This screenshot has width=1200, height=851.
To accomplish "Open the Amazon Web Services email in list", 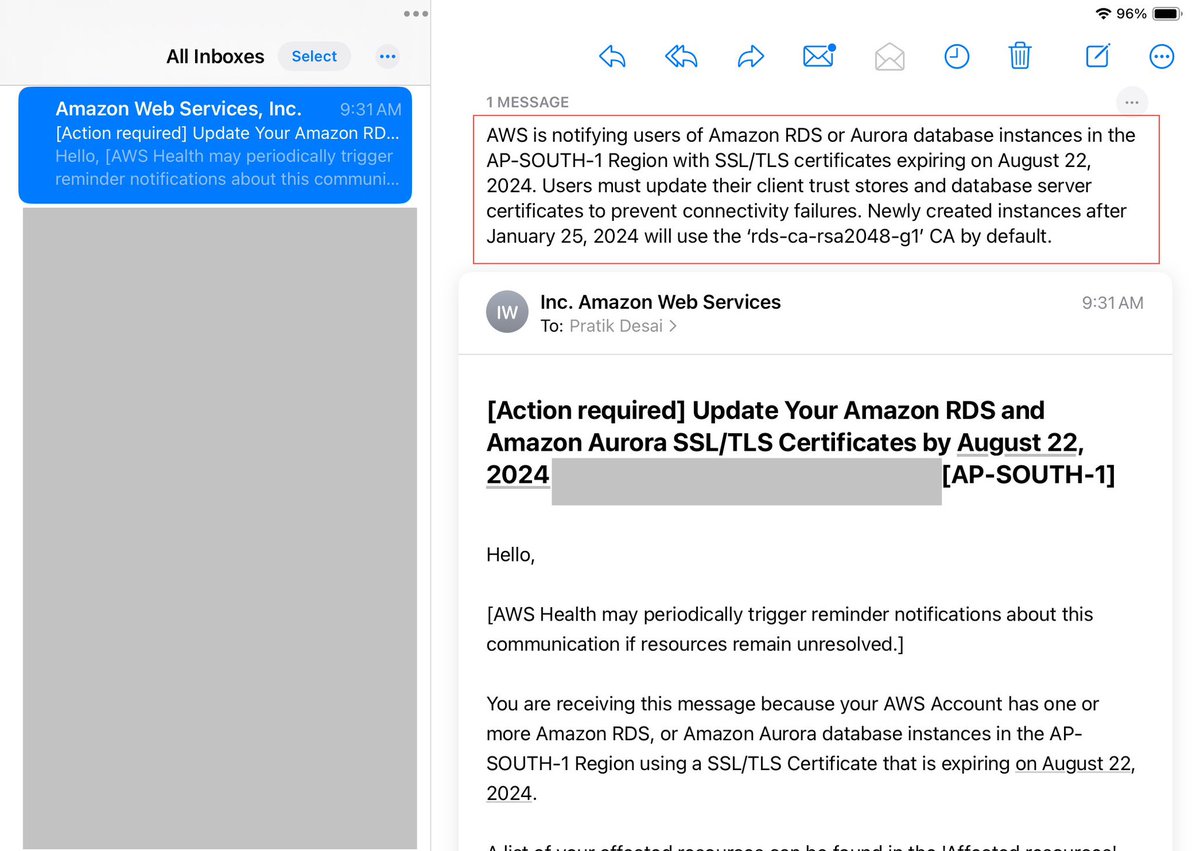I will (215, 145).
